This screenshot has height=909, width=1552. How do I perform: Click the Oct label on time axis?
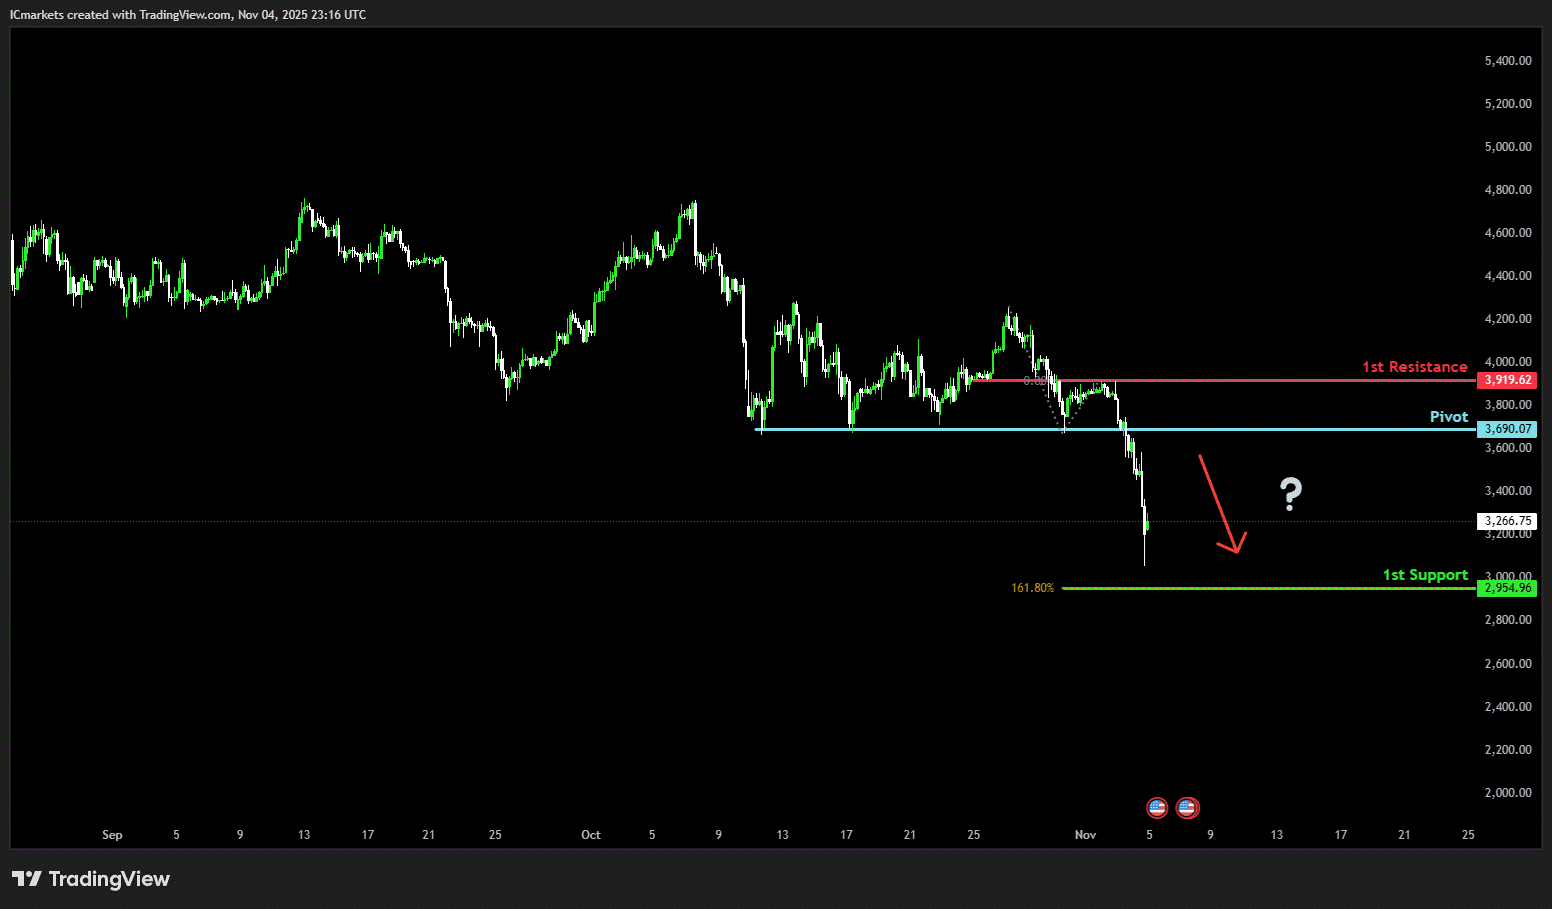tap(591, 835)
